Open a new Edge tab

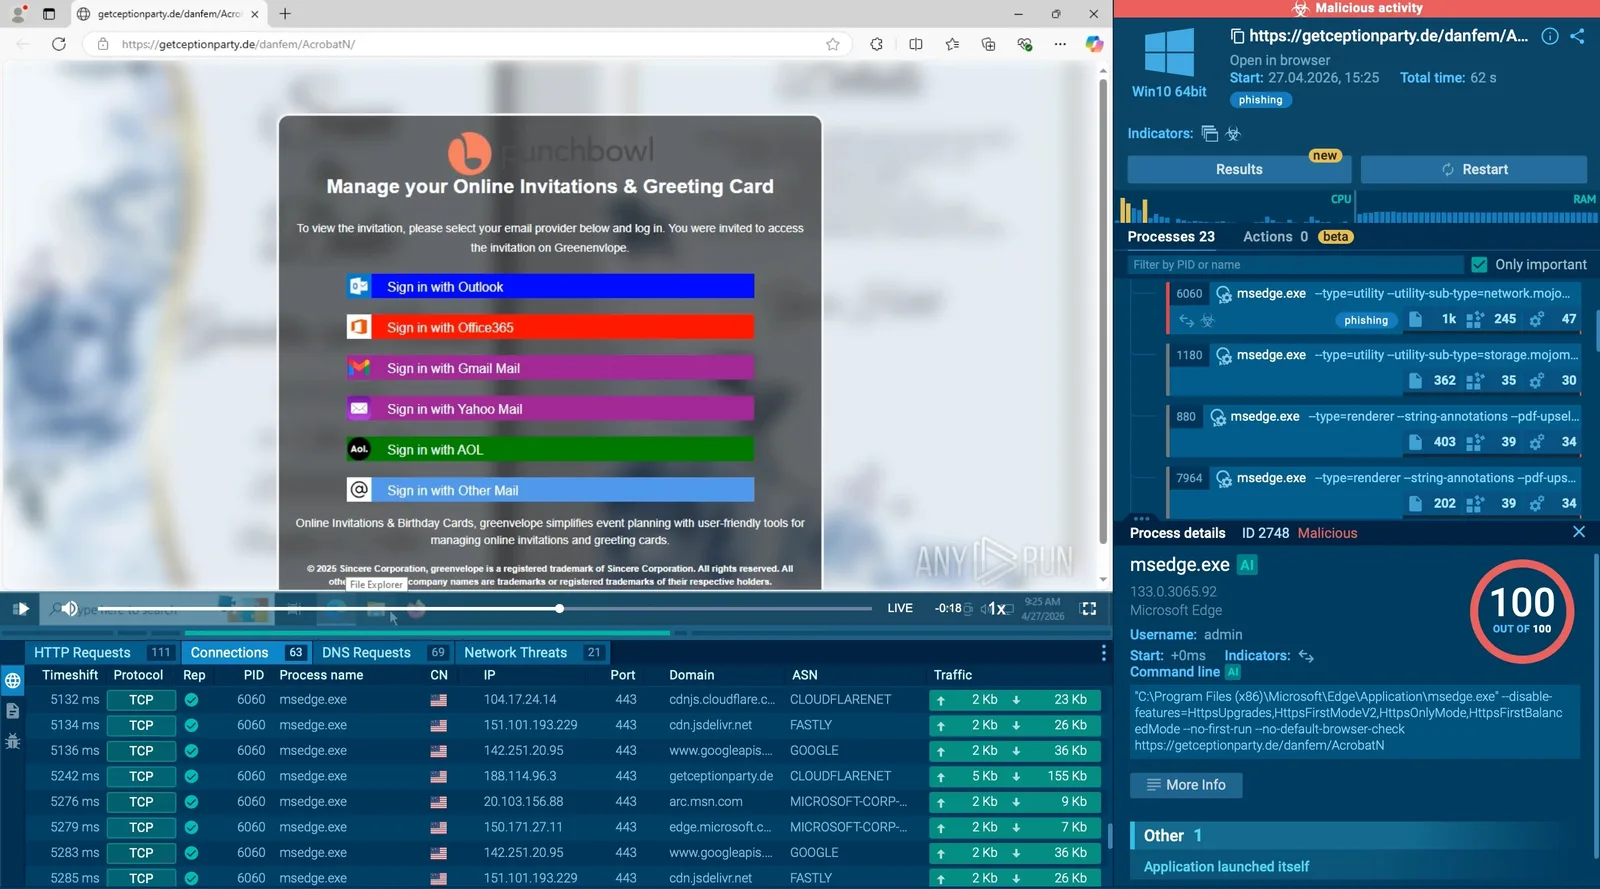coord(285,14)
